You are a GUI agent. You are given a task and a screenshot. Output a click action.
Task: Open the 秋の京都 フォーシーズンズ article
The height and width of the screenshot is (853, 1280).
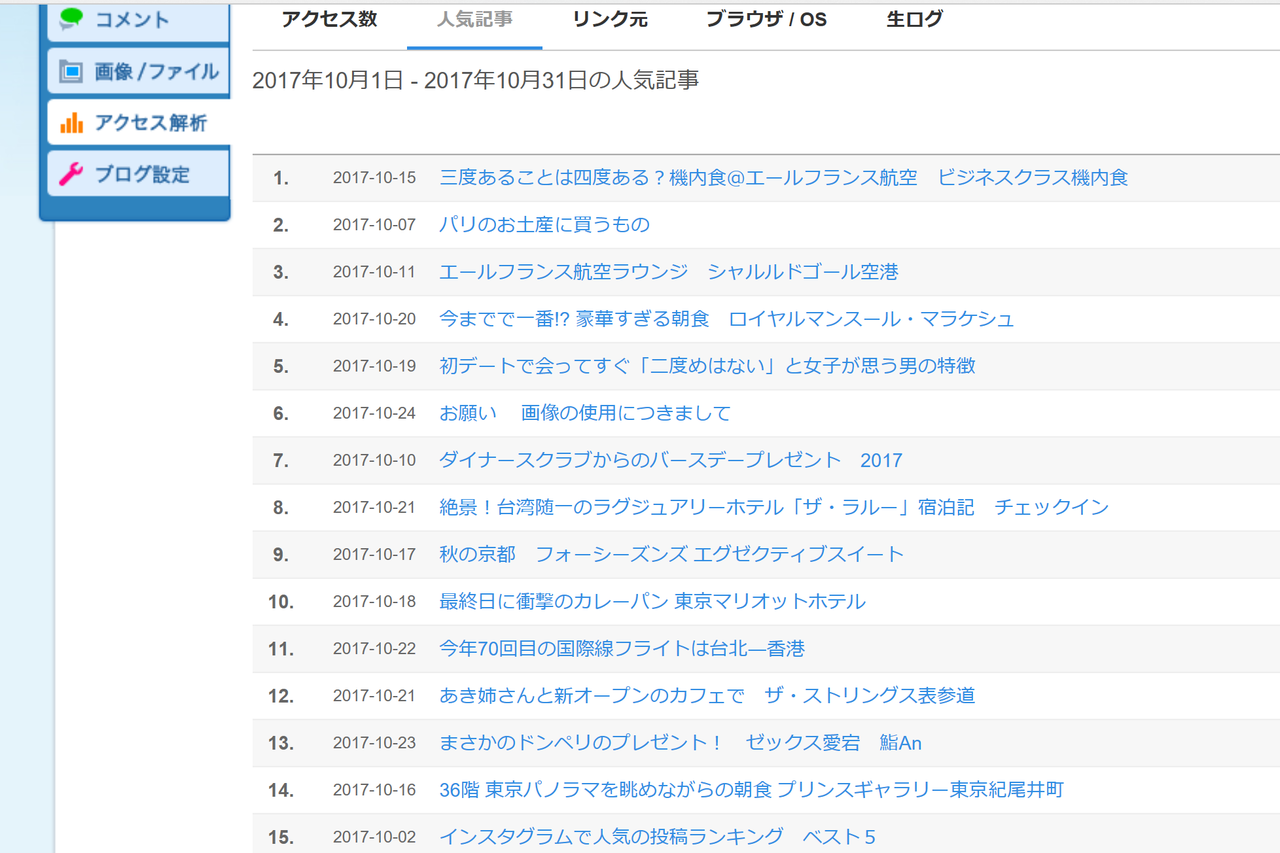(x=672, y=554)
